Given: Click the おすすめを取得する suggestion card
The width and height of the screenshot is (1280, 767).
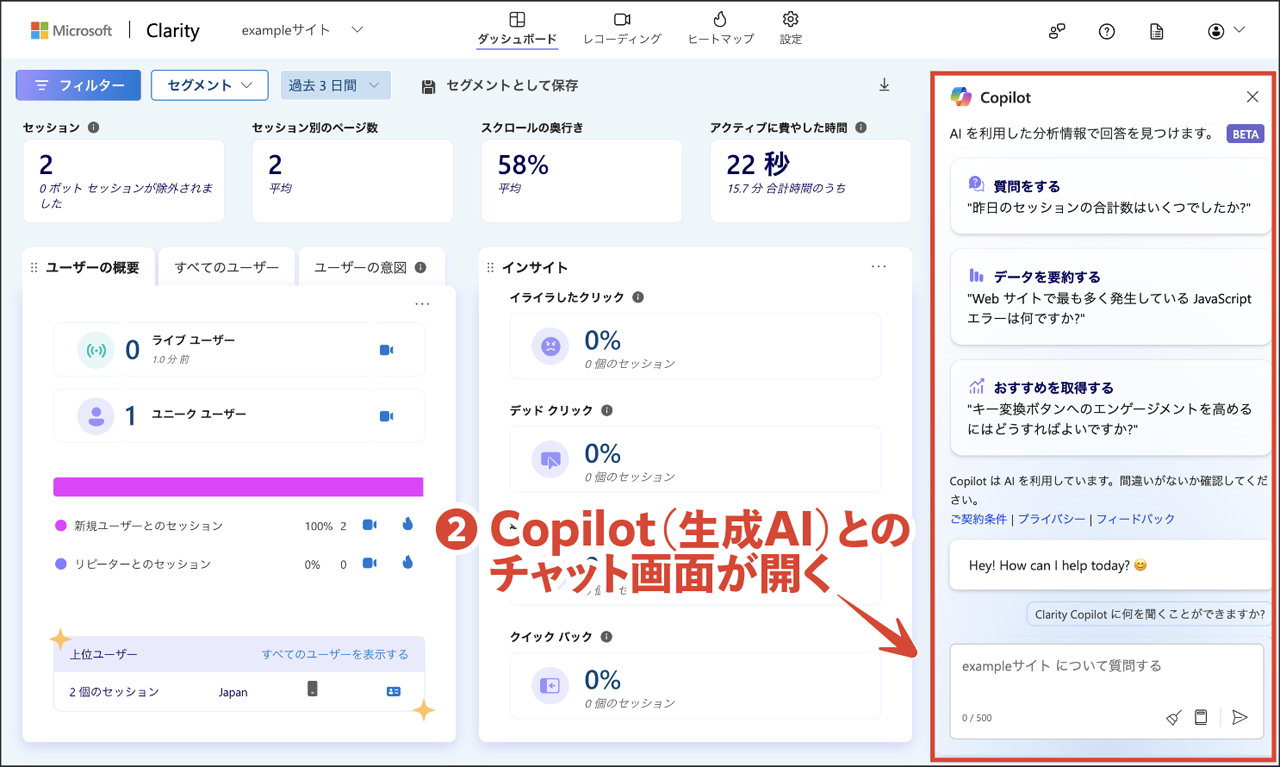Looking at the screenshot, I should (x=1110, y=408).
